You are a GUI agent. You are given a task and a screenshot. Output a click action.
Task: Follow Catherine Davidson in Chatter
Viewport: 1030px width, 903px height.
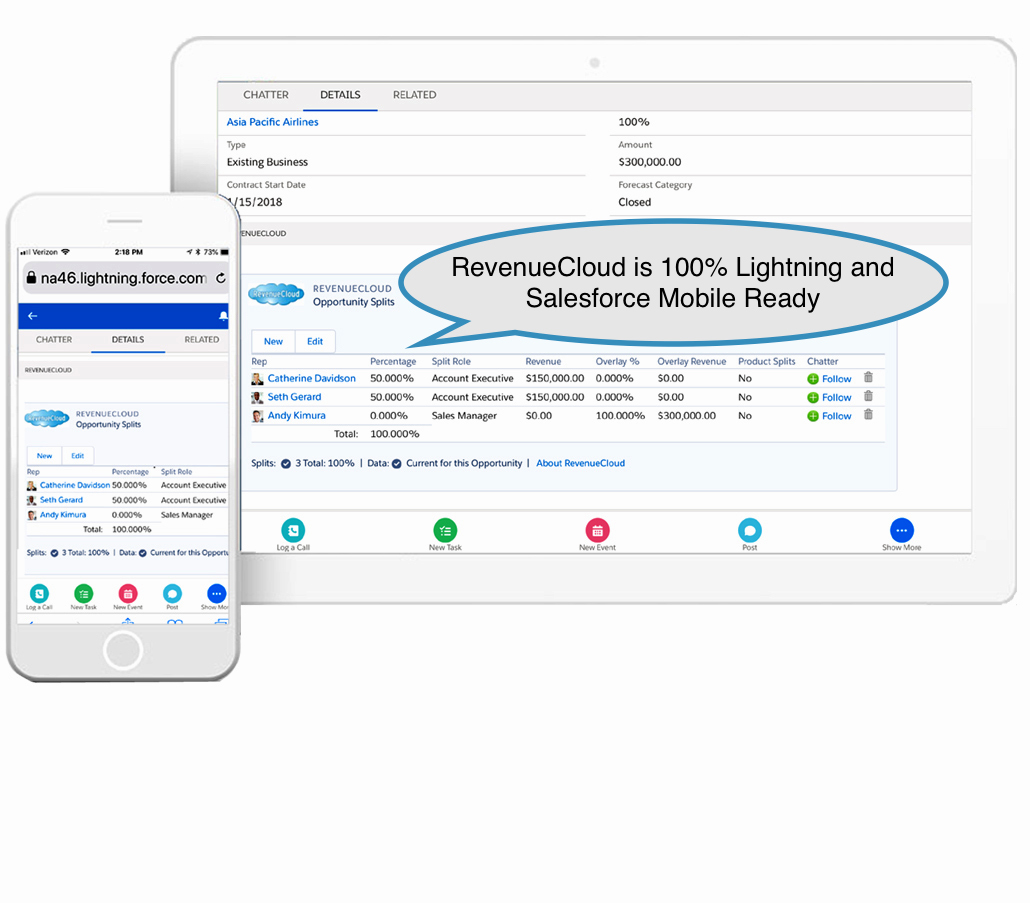click(836, 379)
